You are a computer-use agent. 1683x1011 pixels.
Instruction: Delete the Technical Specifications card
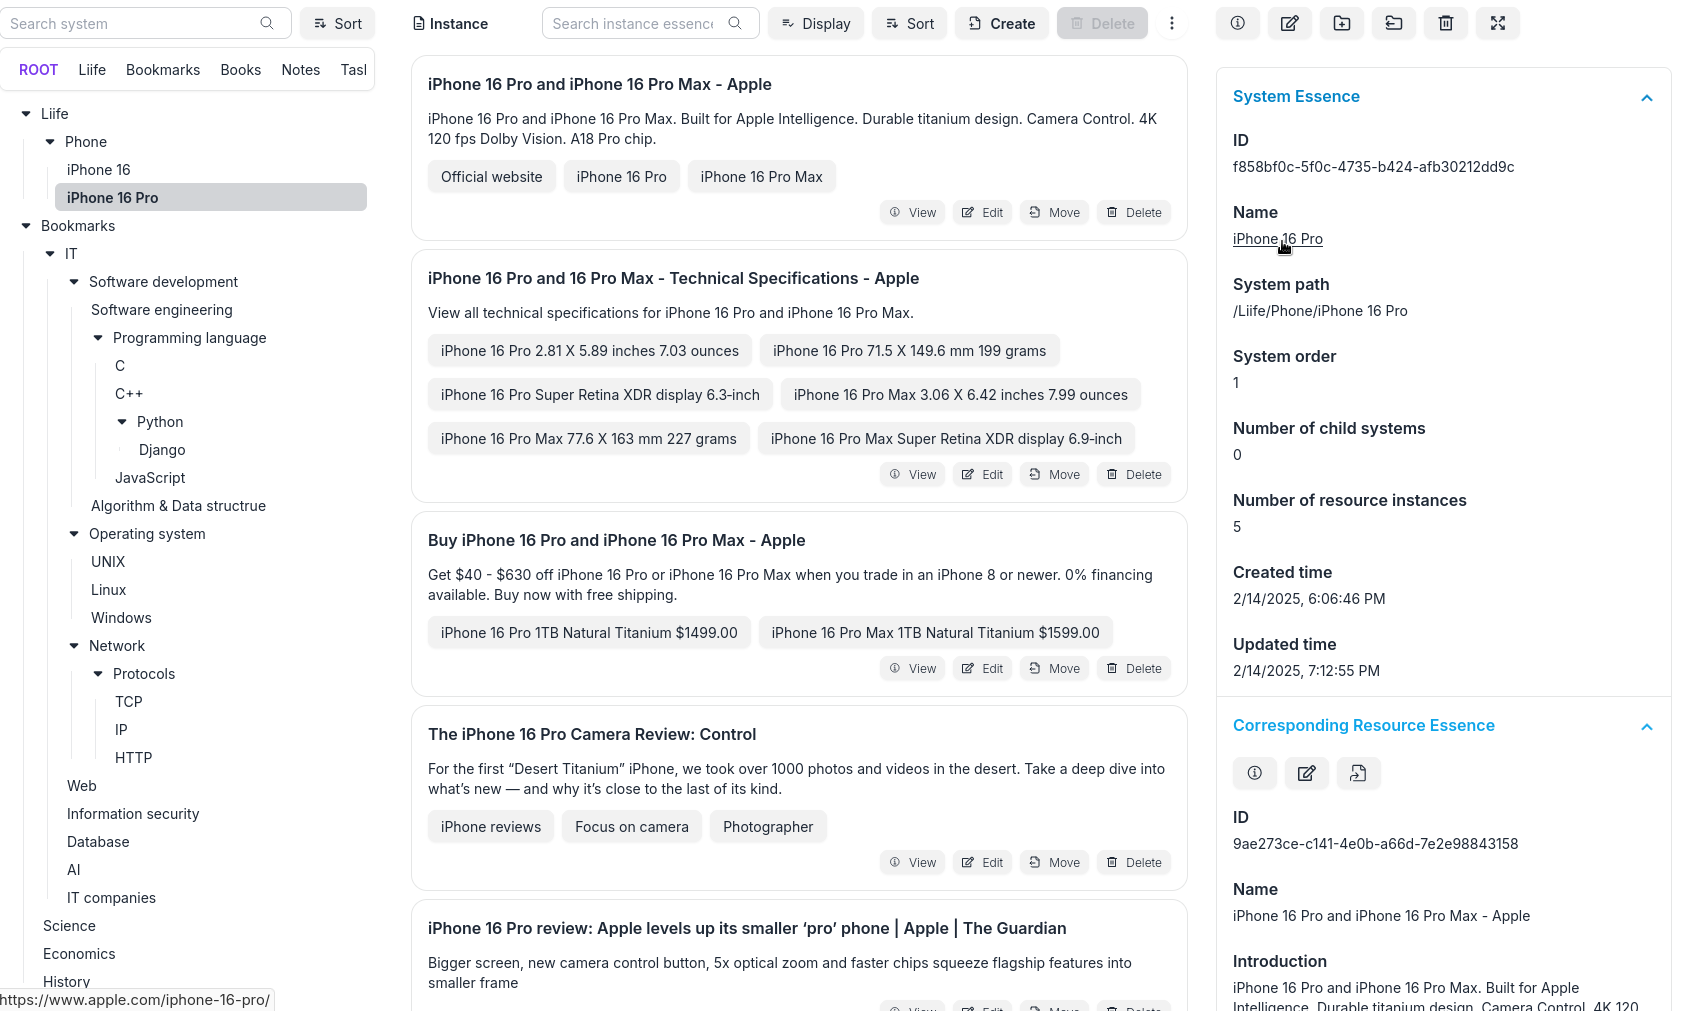[1135, 474]
